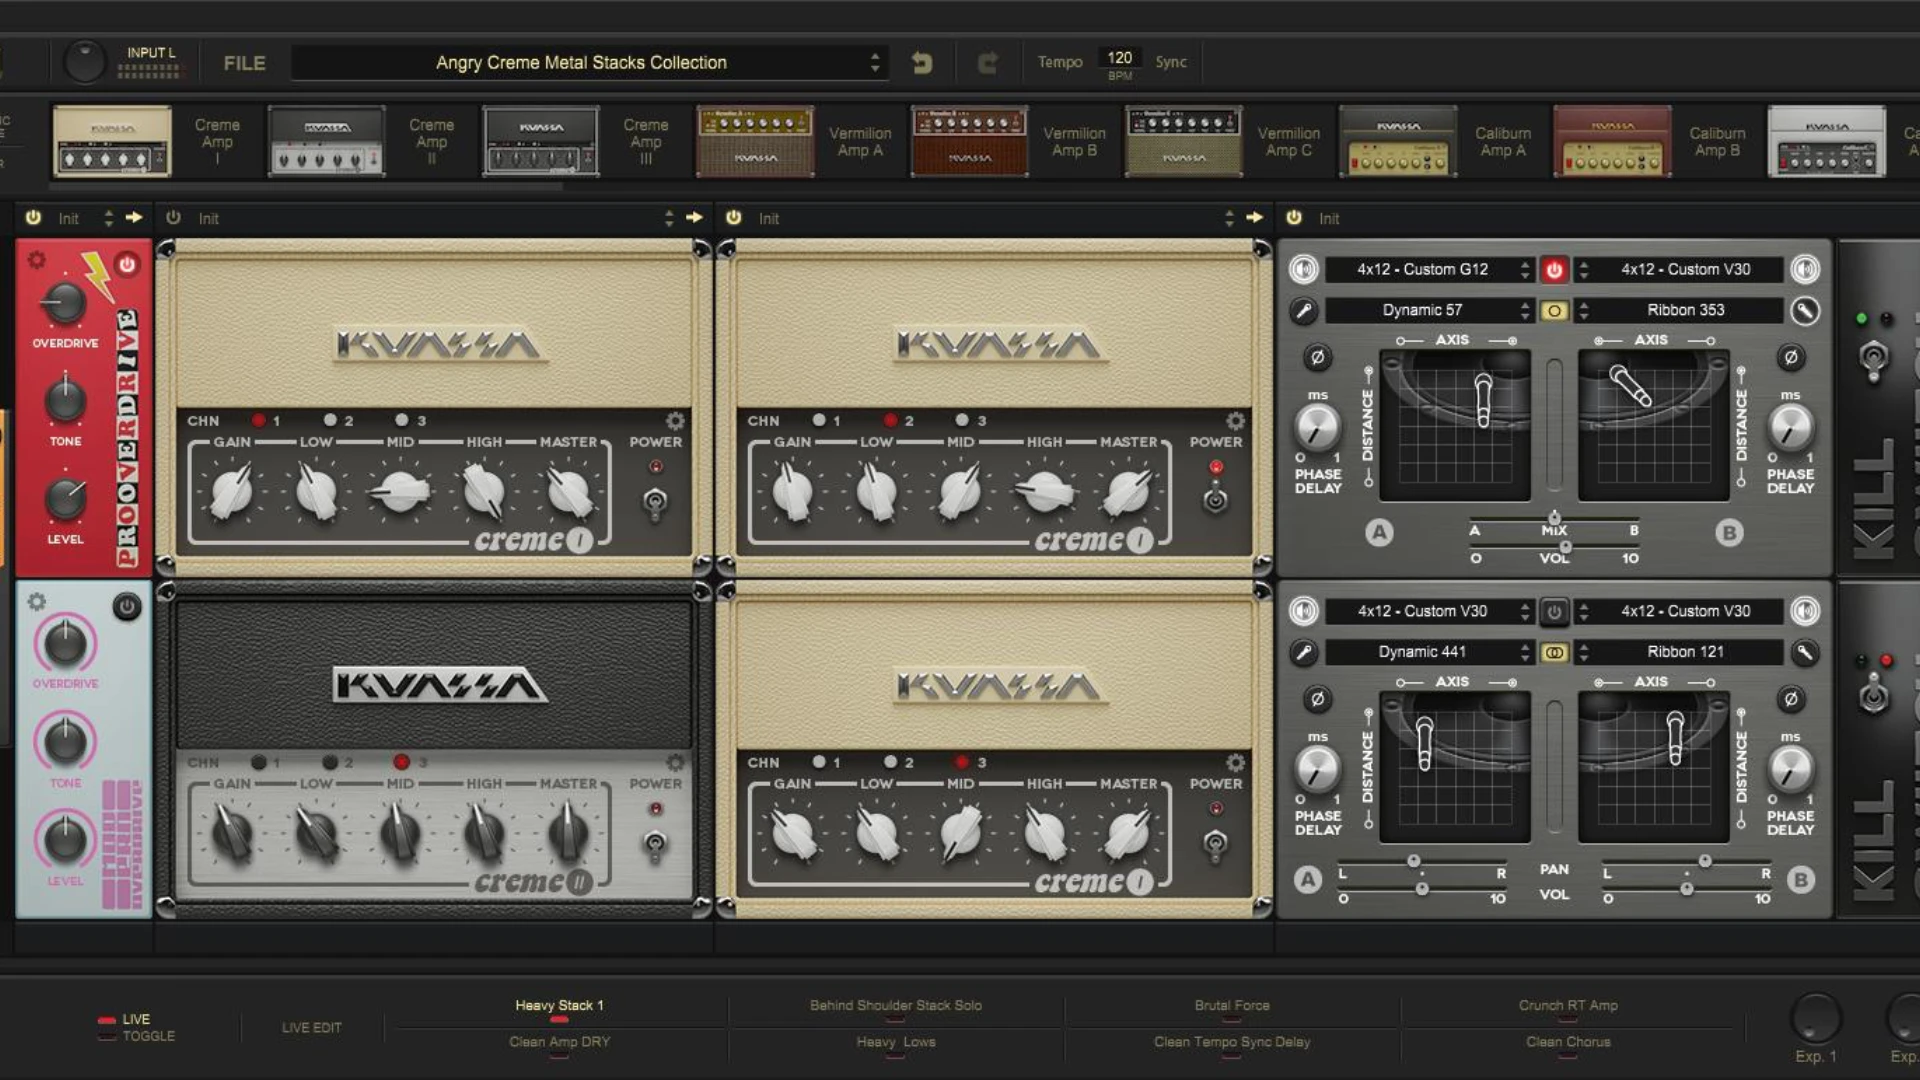Click upper cabinet A button

(1379, 532)
